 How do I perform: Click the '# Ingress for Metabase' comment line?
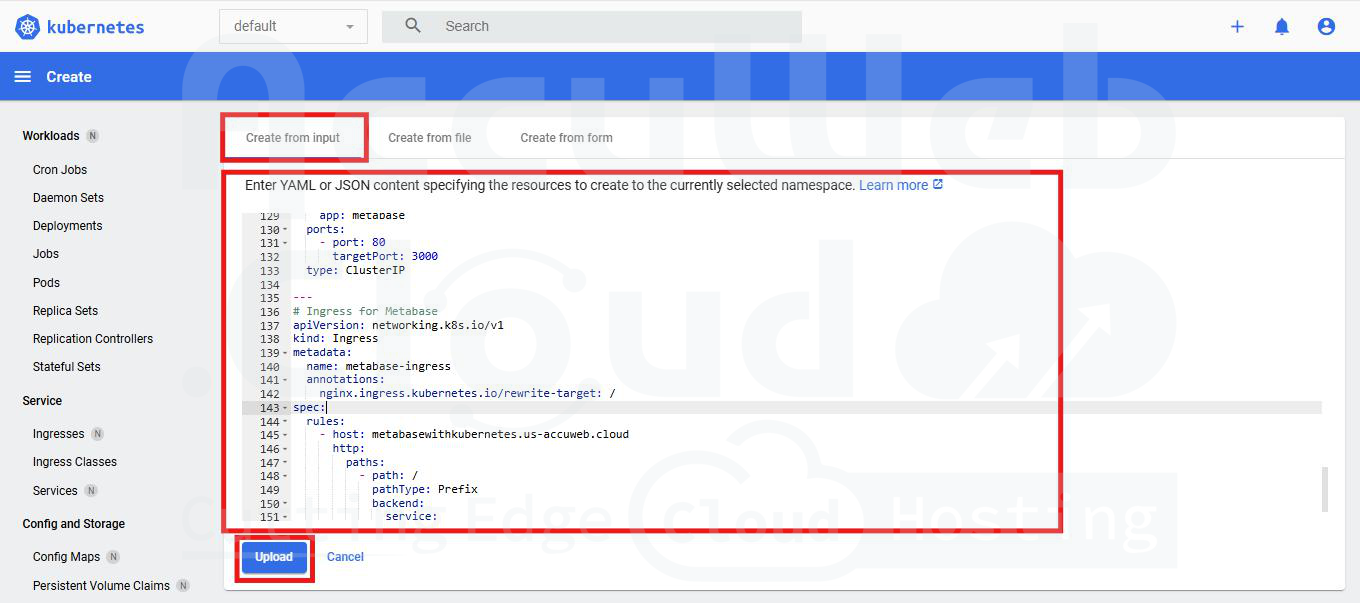coord(365,311)
